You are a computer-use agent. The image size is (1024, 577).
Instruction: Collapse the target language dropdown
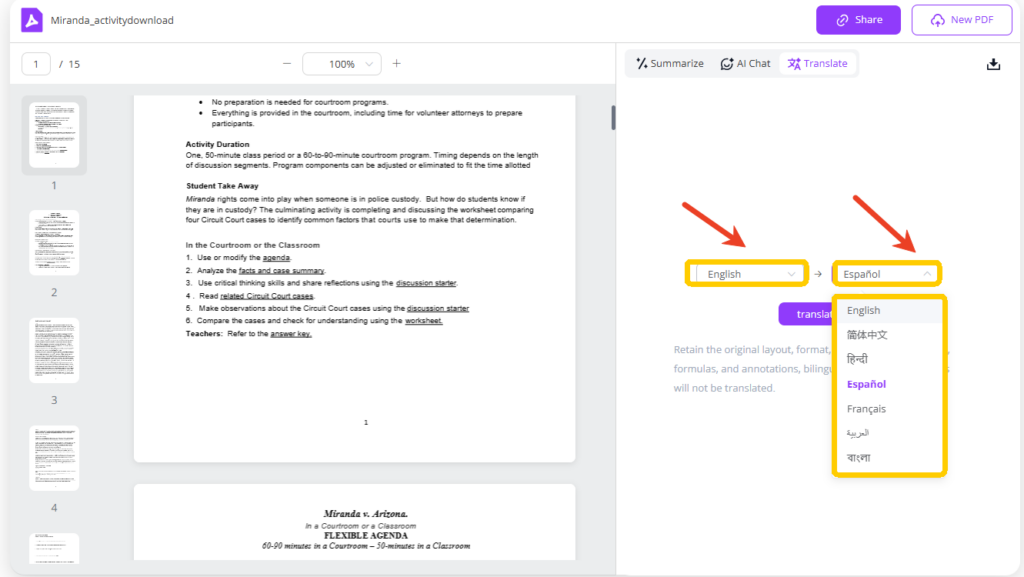pyautogui.click(x=886, y=272)
